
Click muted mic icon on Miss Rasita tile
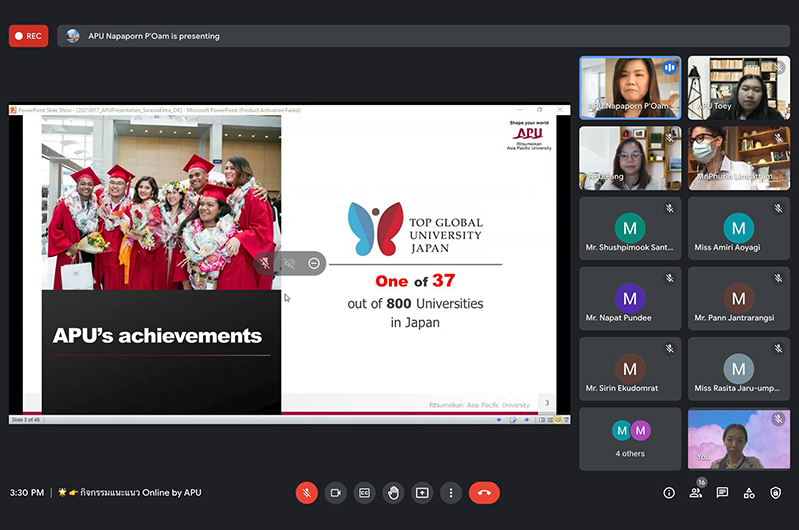tap(778, 349)
